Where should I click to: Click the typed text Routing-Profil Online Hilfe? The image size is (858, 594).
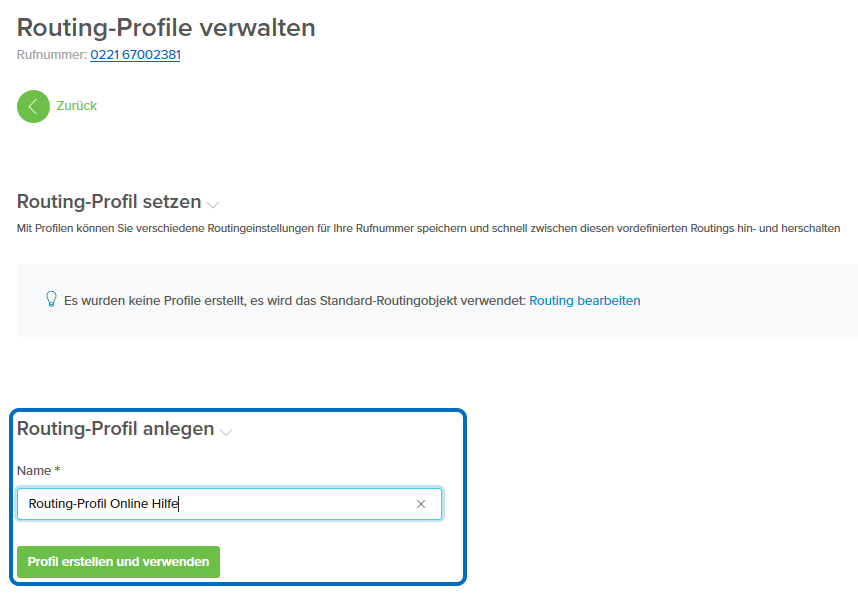coord(103,504)
